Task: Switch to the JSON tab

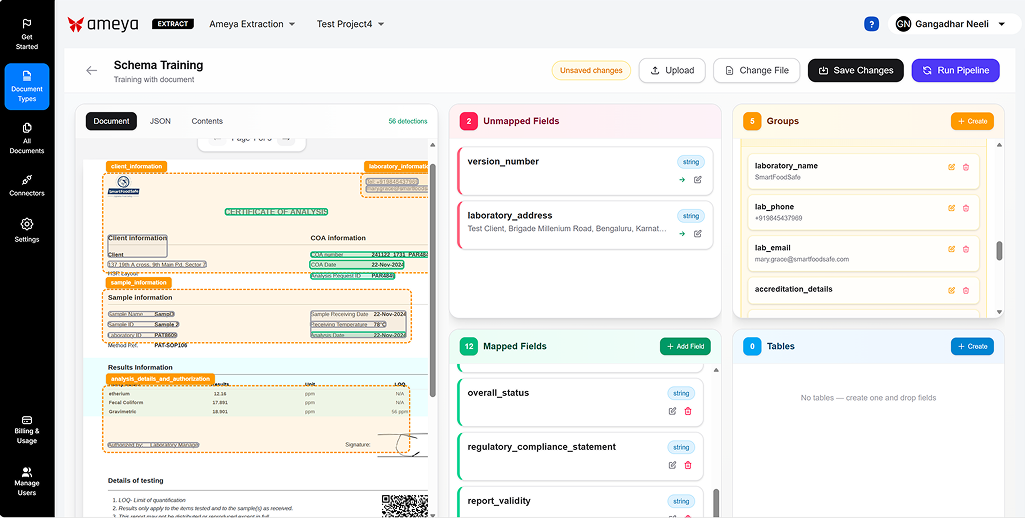Action: (x=160, y=121)
